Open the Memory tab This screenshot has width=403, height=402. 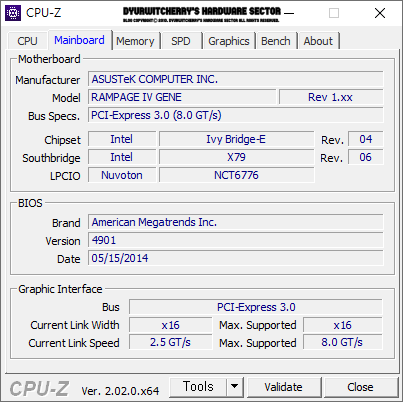(135, 41)
